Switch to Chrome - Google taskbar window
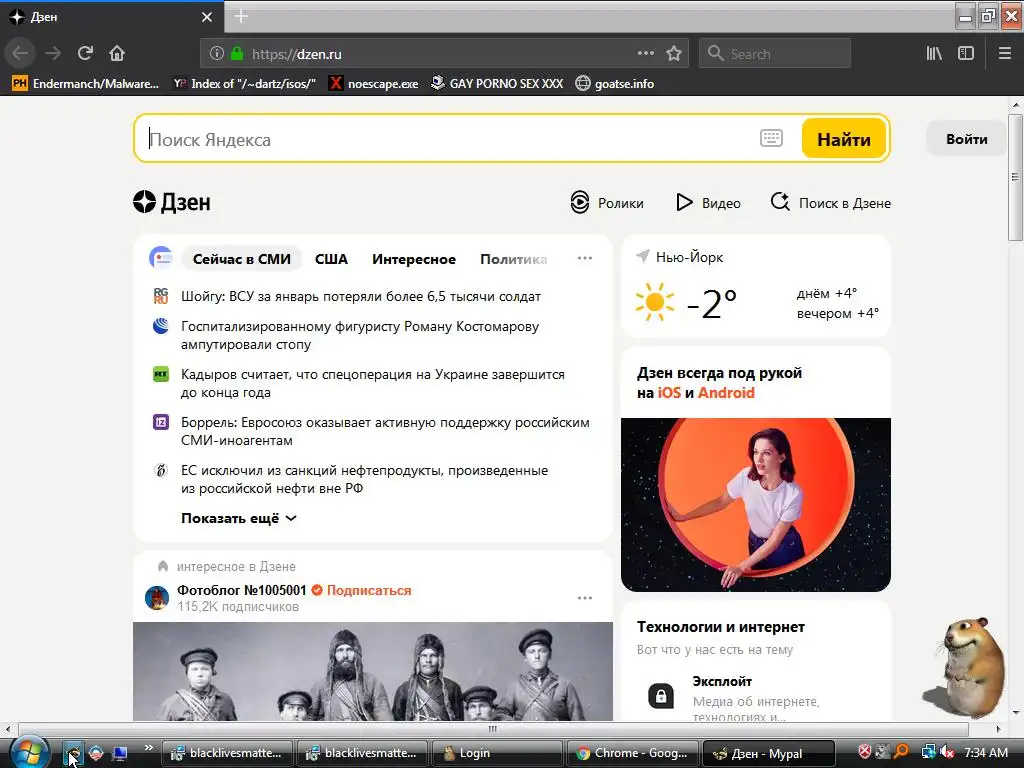 pyautogui.click(x=633, y=753)
